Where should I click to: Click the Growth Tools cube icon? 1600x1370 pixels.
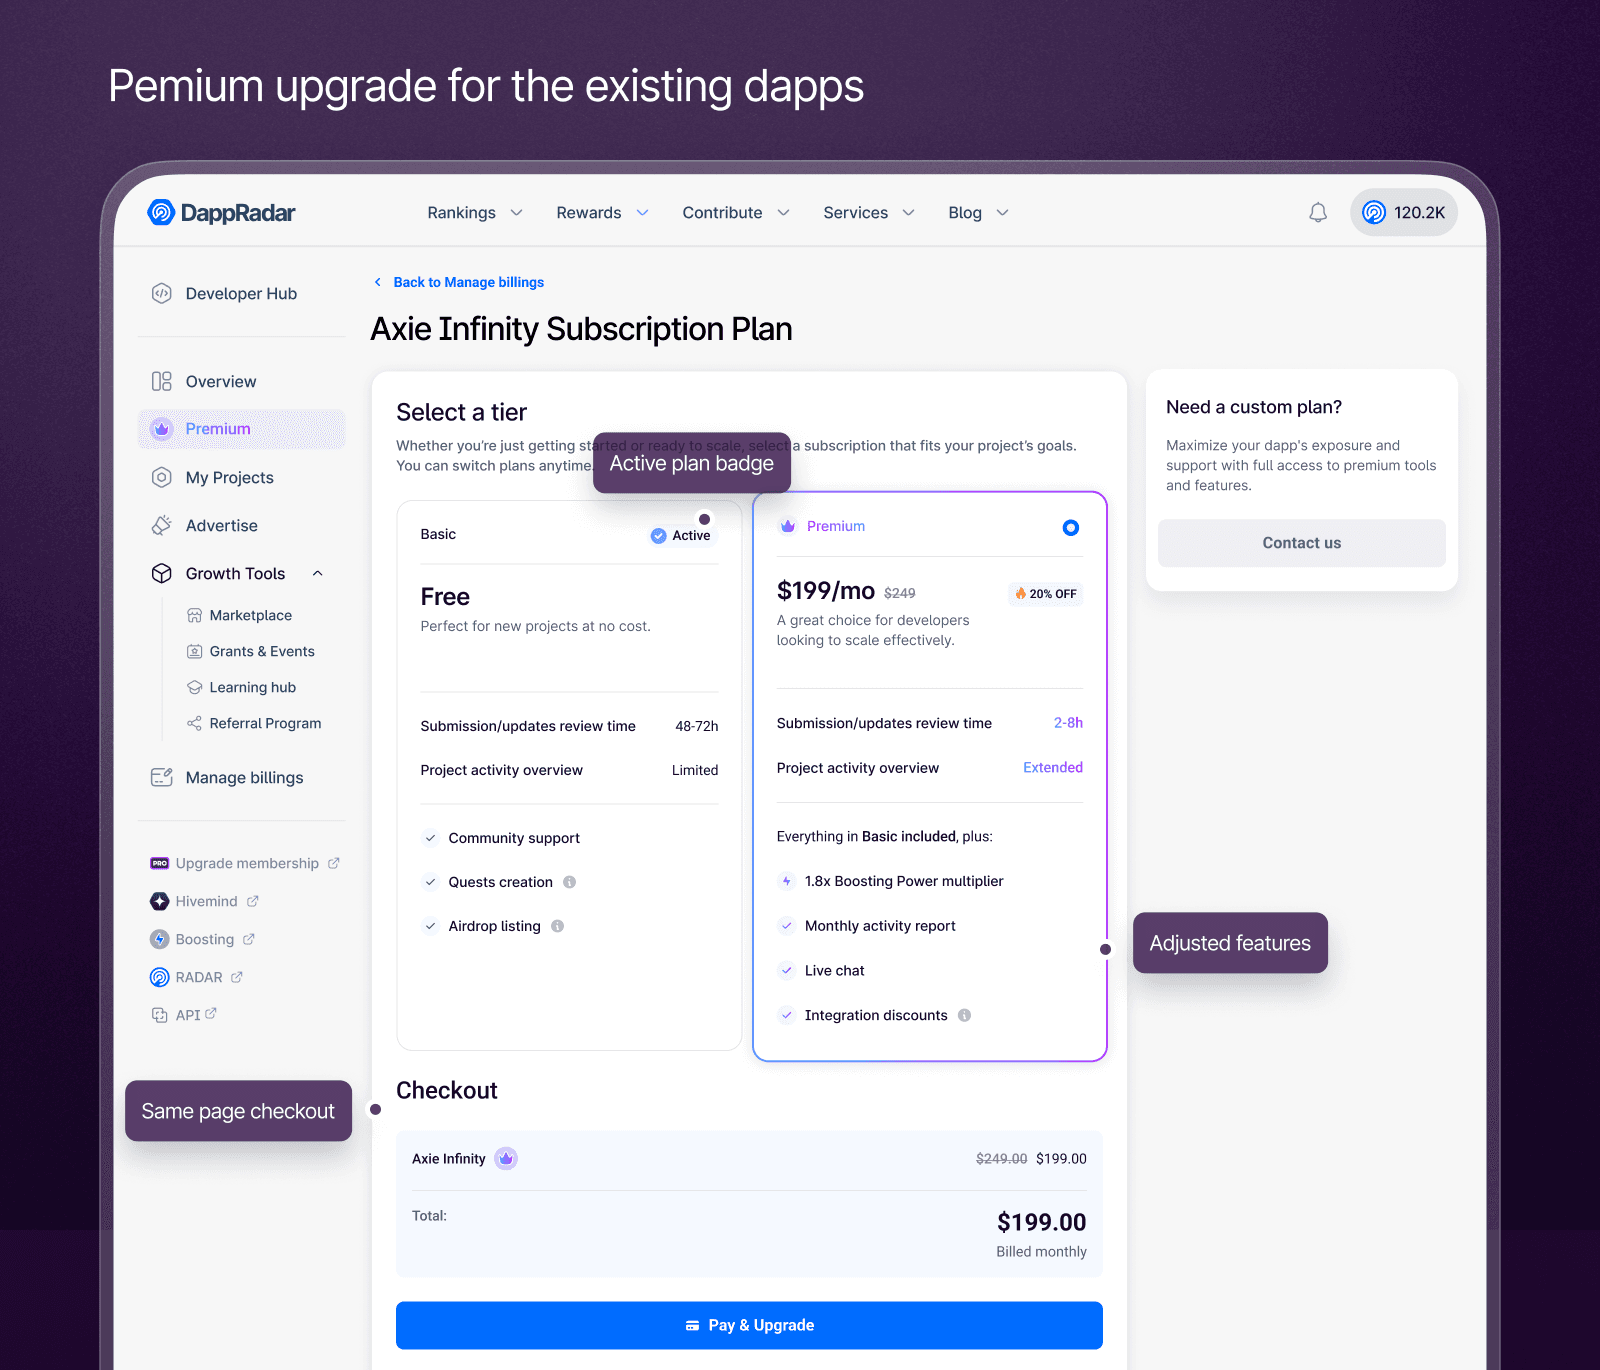tap(161, 573)
